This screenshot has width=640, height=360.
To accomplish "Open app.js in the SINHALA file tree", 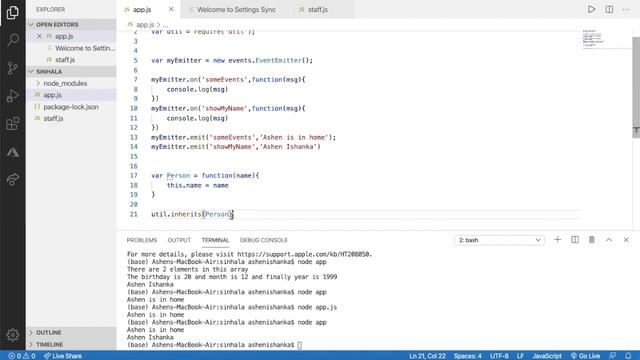I will click(x=71, y=95).
